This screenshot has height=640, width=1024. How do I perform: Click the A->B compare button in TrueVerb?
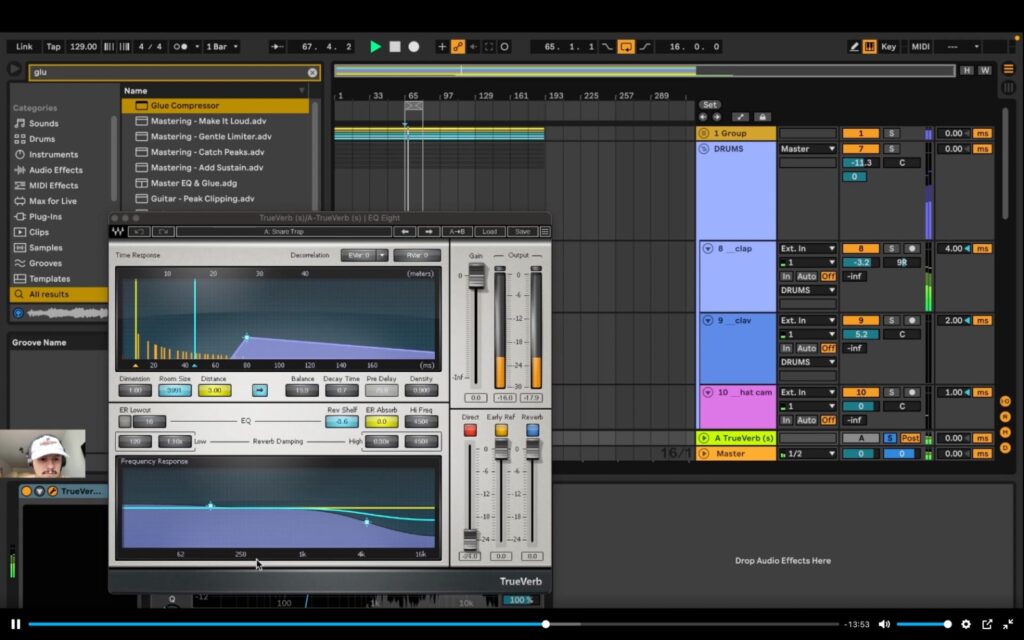[456, 231]
